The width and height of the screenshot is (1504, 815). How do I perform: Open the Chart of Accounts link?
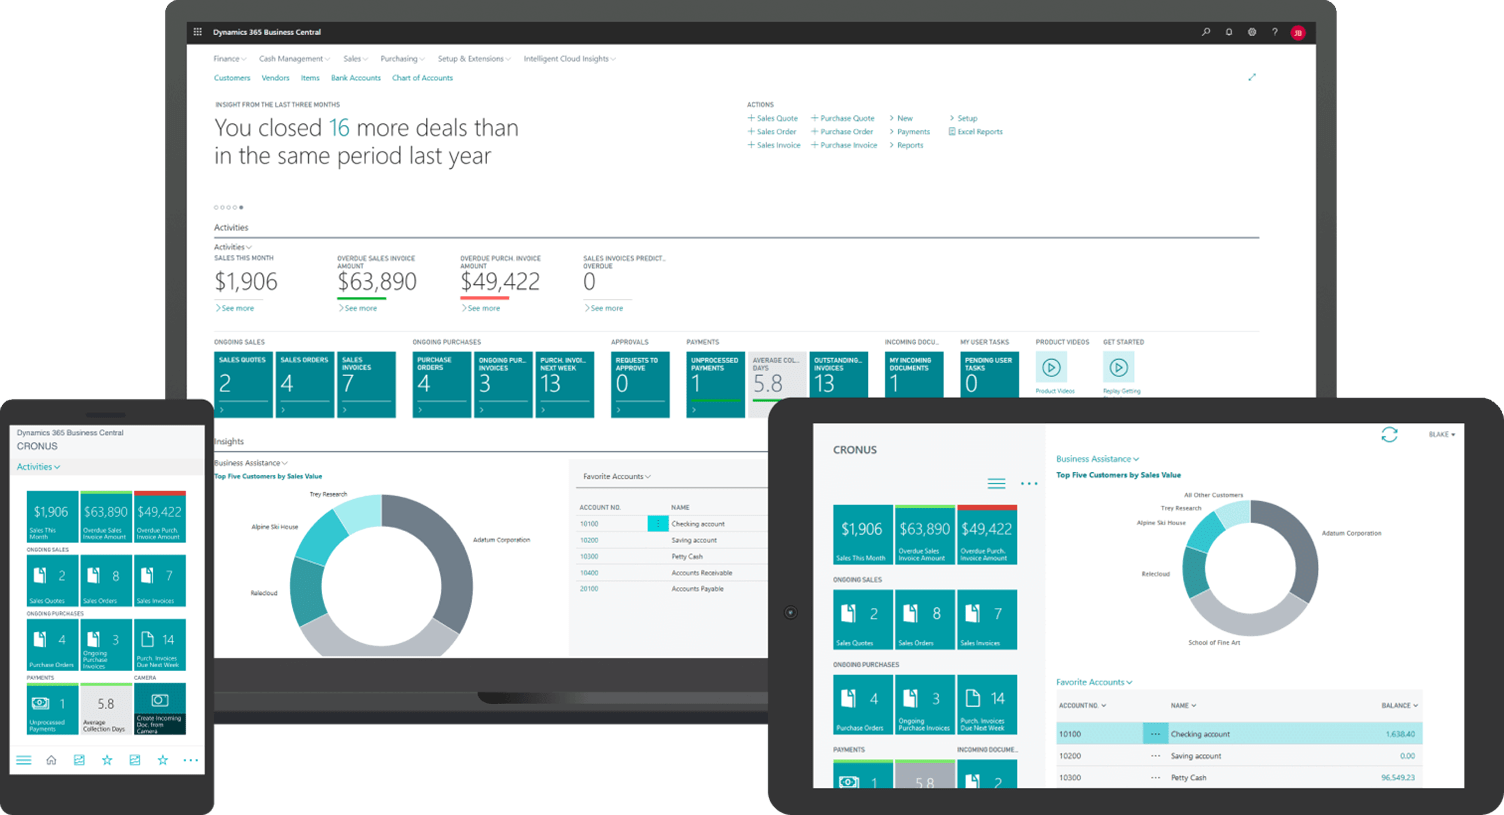pos(422,78)
